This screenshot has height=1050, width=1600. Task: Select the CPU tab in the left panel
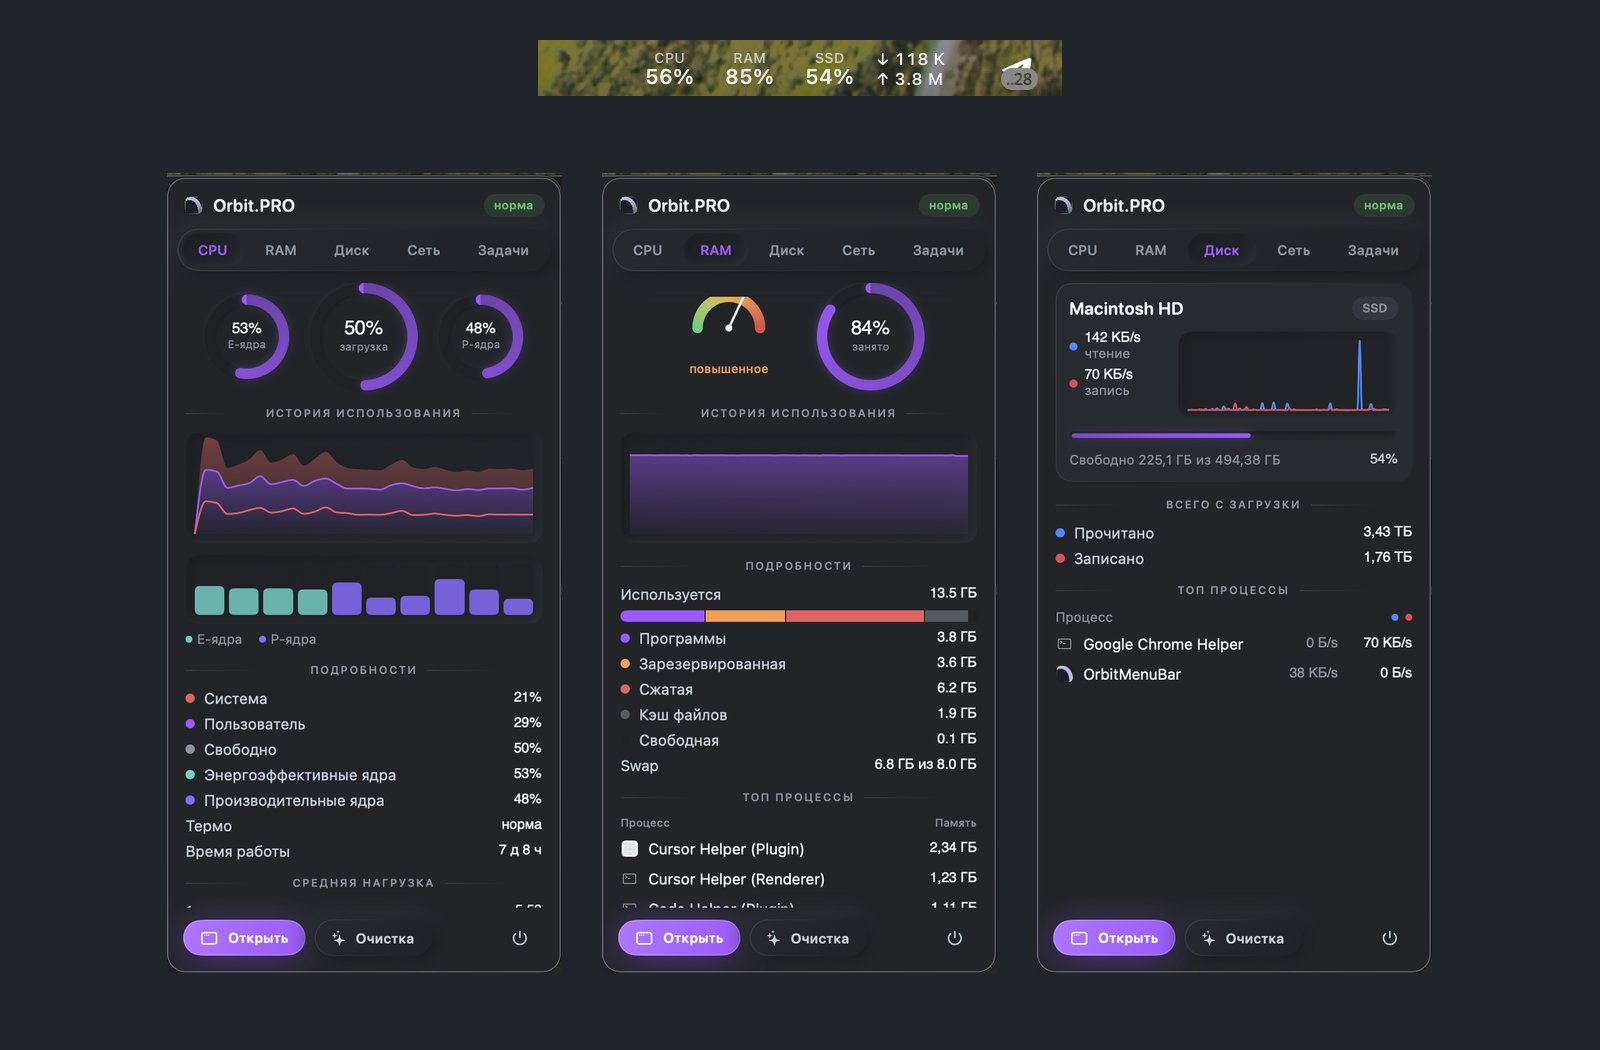[x=212, y=250]
